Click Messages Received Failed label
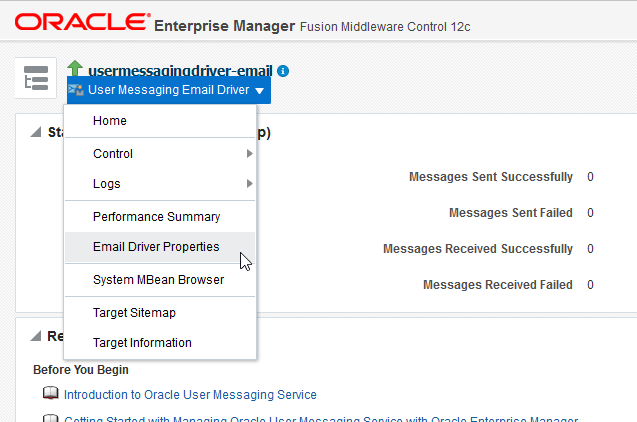637x422 pixels. pos(498,285)
